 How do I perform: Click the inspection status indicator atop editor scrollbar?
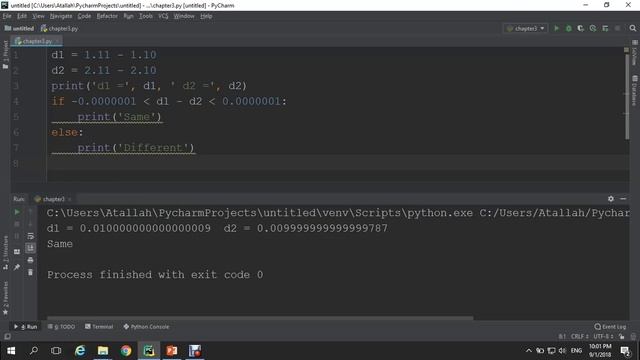(x=627, y=50)
